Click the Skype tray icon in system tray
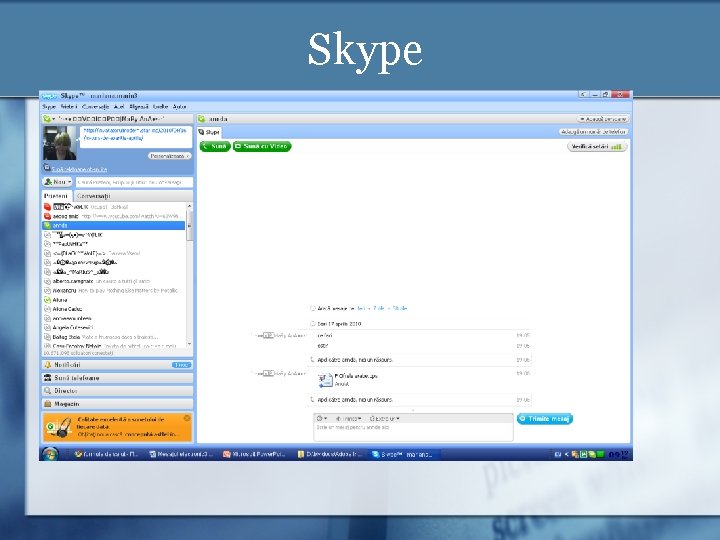The width and height of the screenshot is (720, 540). (592, 455)
